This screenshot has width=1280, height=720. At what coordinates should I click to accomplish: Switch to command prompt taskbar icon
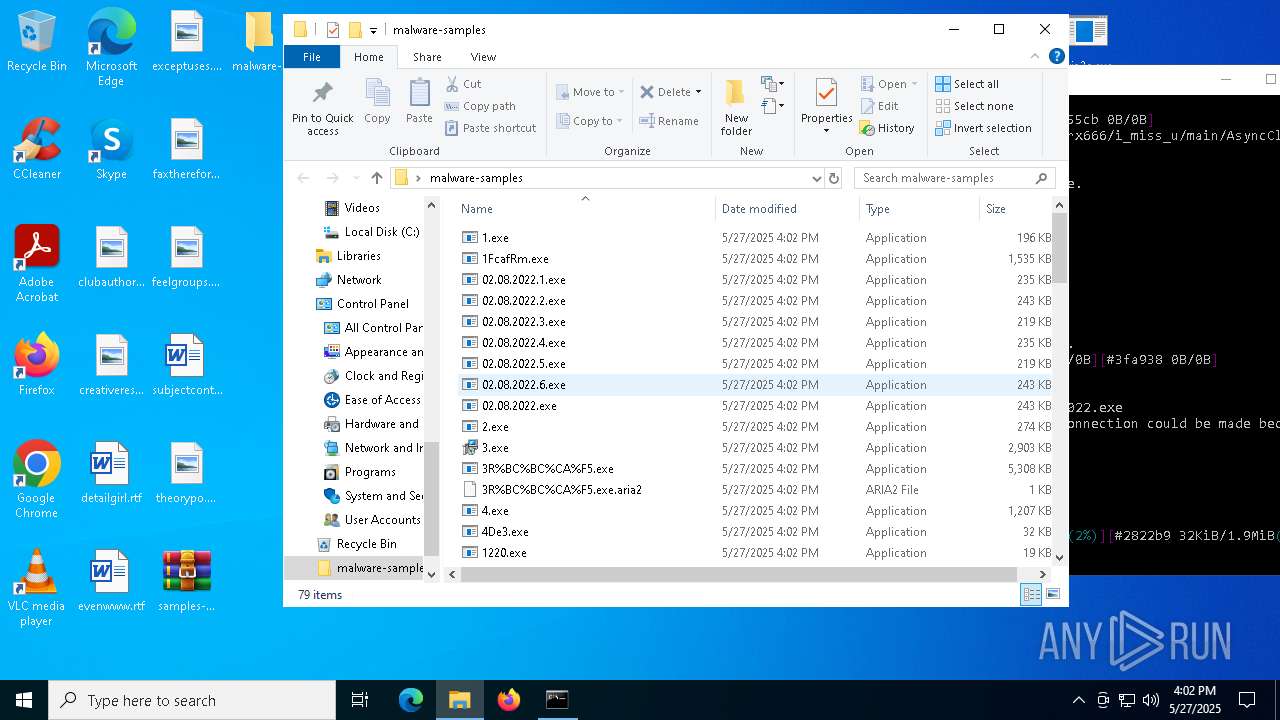coord(557,700)
